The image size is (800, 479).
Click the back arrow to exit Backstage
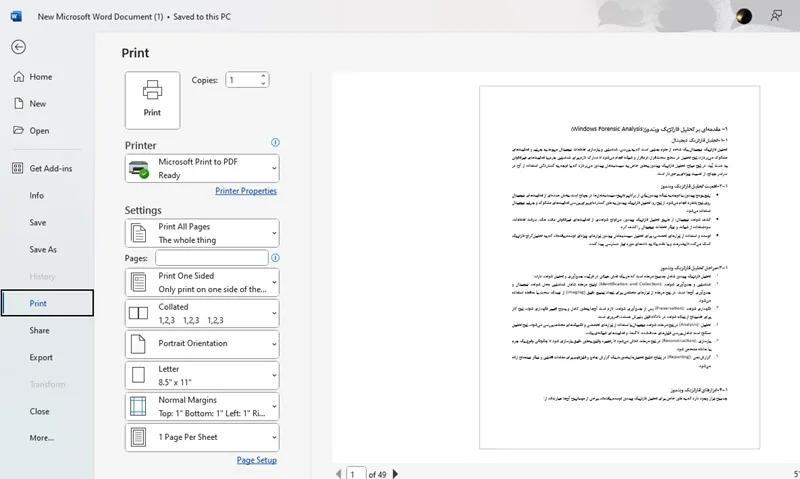click(18, 47)
